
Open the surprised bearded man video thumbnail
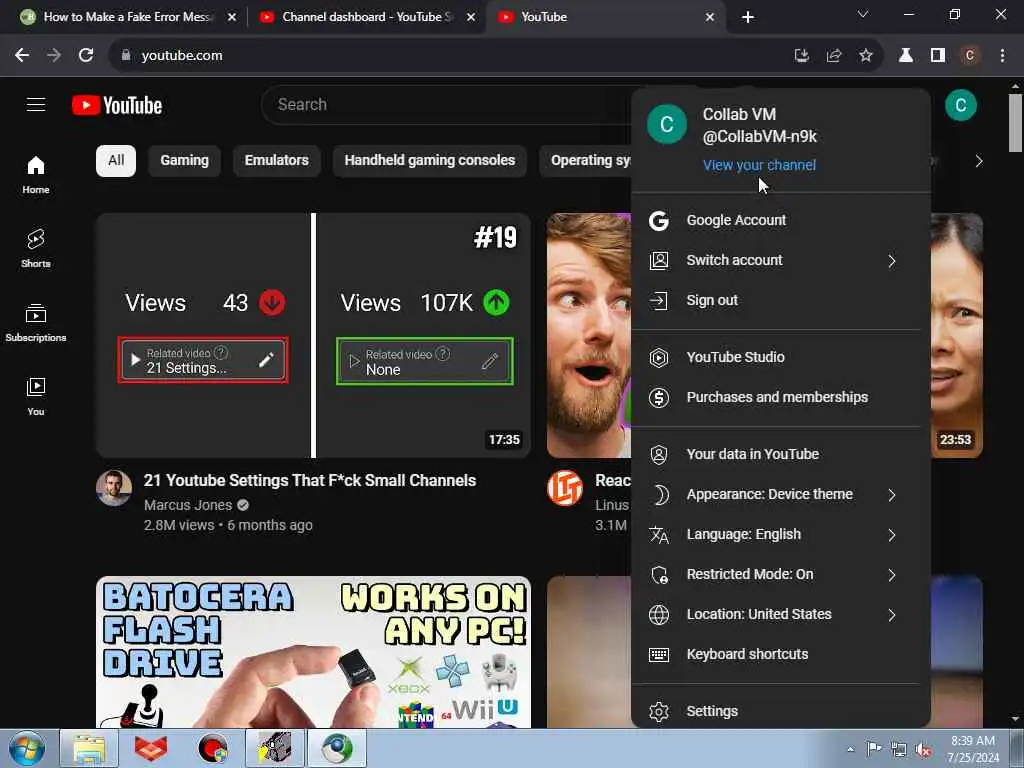[588, 335]
